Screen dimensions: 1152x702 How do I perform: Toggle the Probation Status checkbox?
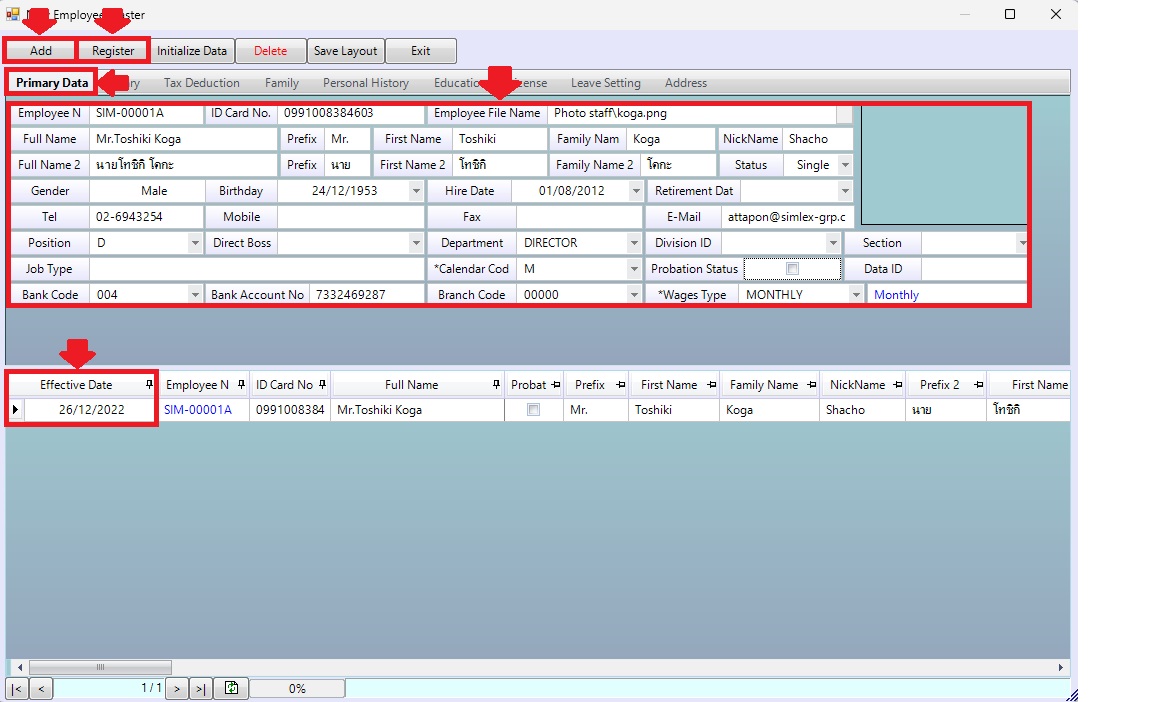[x=792, y=269]
